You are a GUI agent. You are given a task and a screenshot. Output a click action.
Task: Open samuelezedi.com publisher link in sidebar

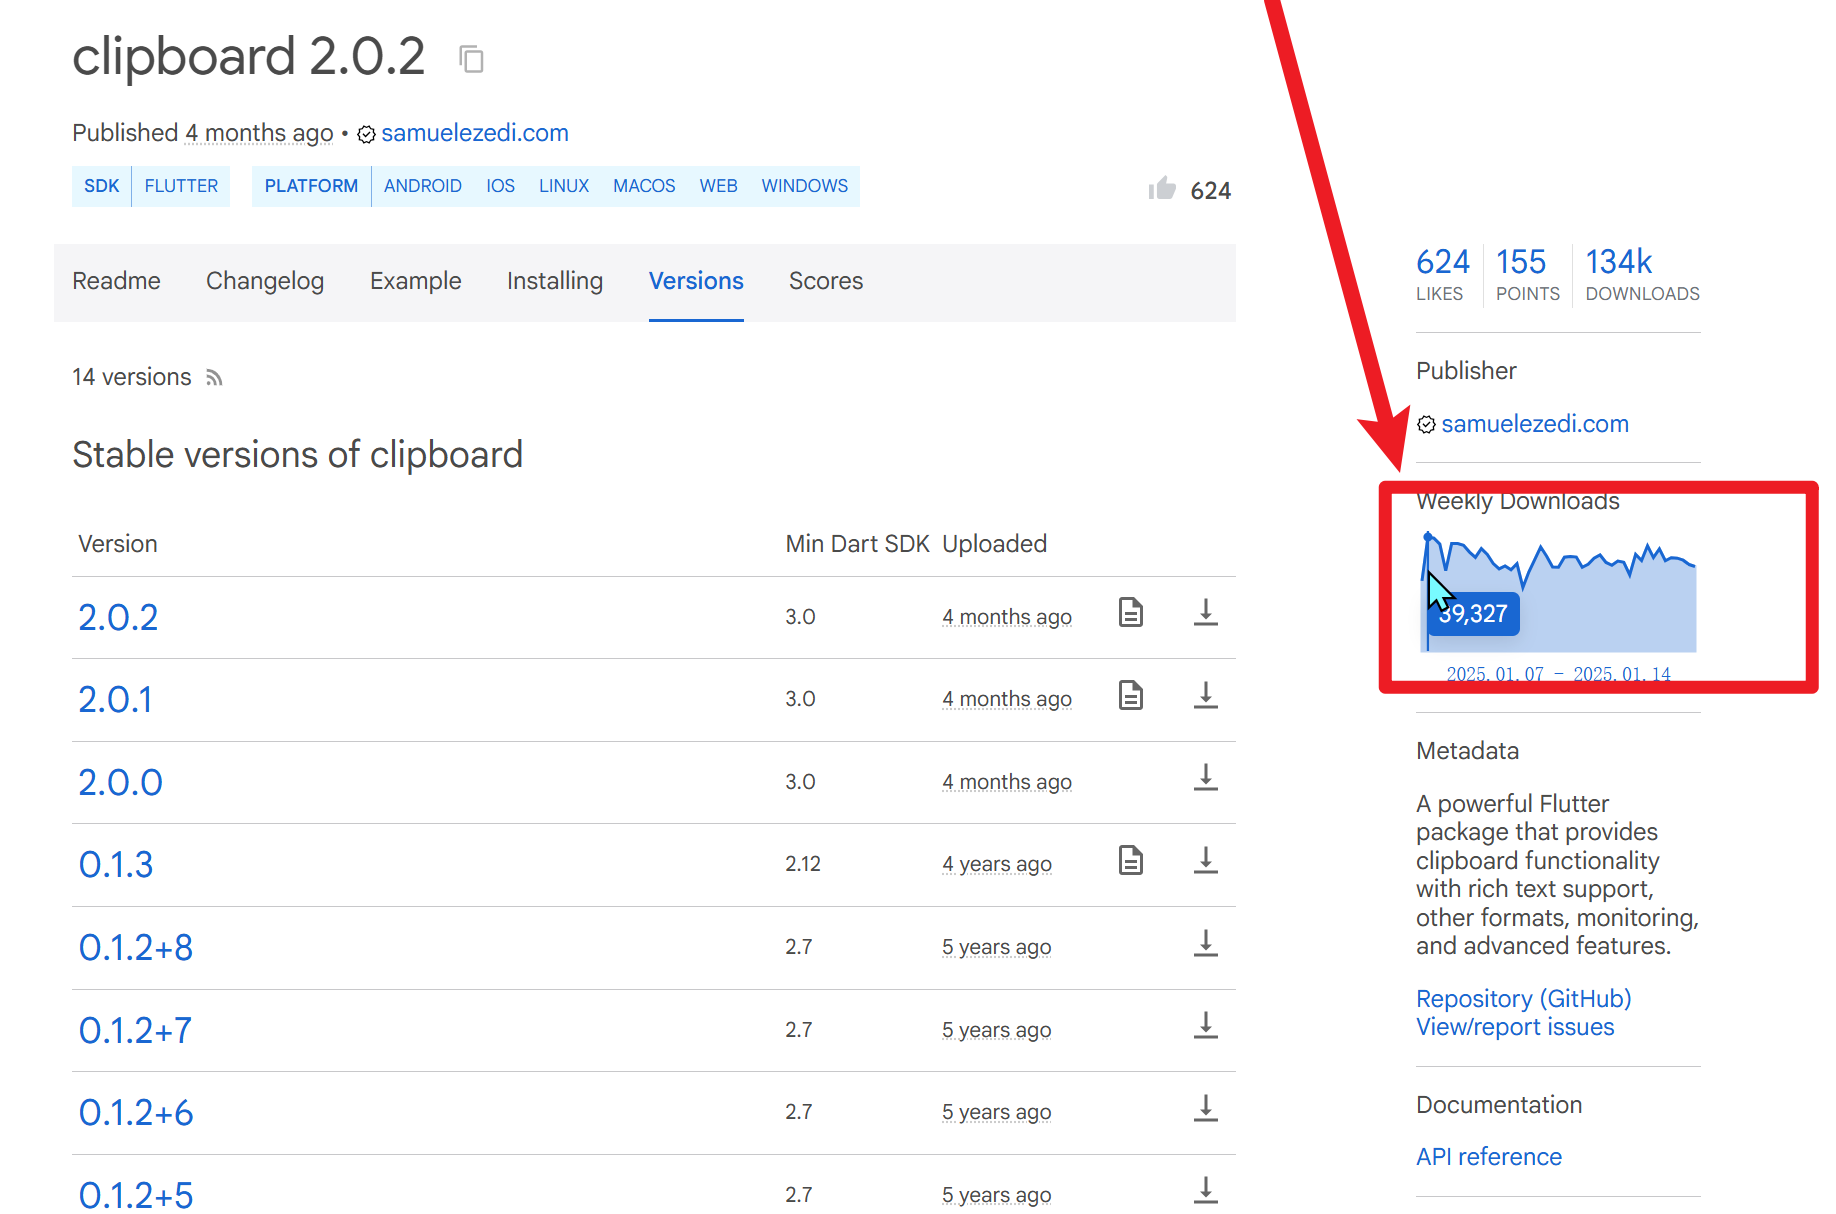click(1534, 424)
